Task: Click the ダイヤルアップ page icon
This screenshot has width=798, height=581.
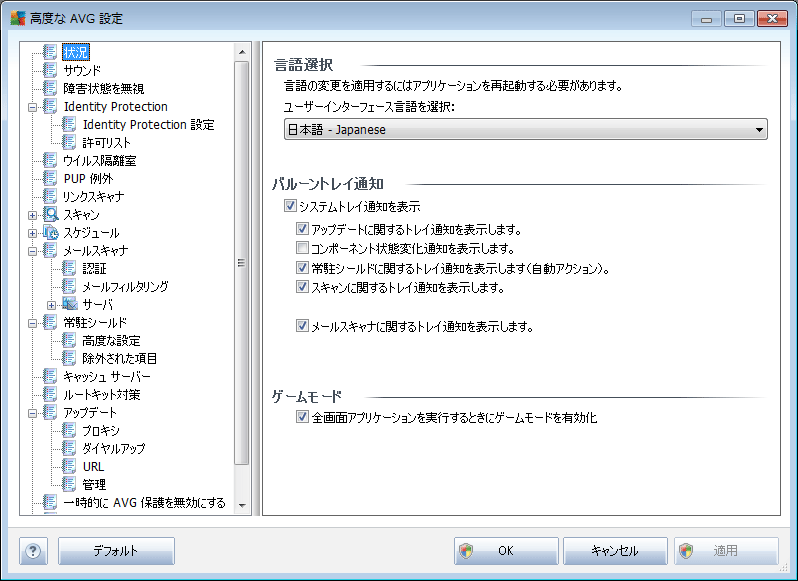Action: (69, 448)
